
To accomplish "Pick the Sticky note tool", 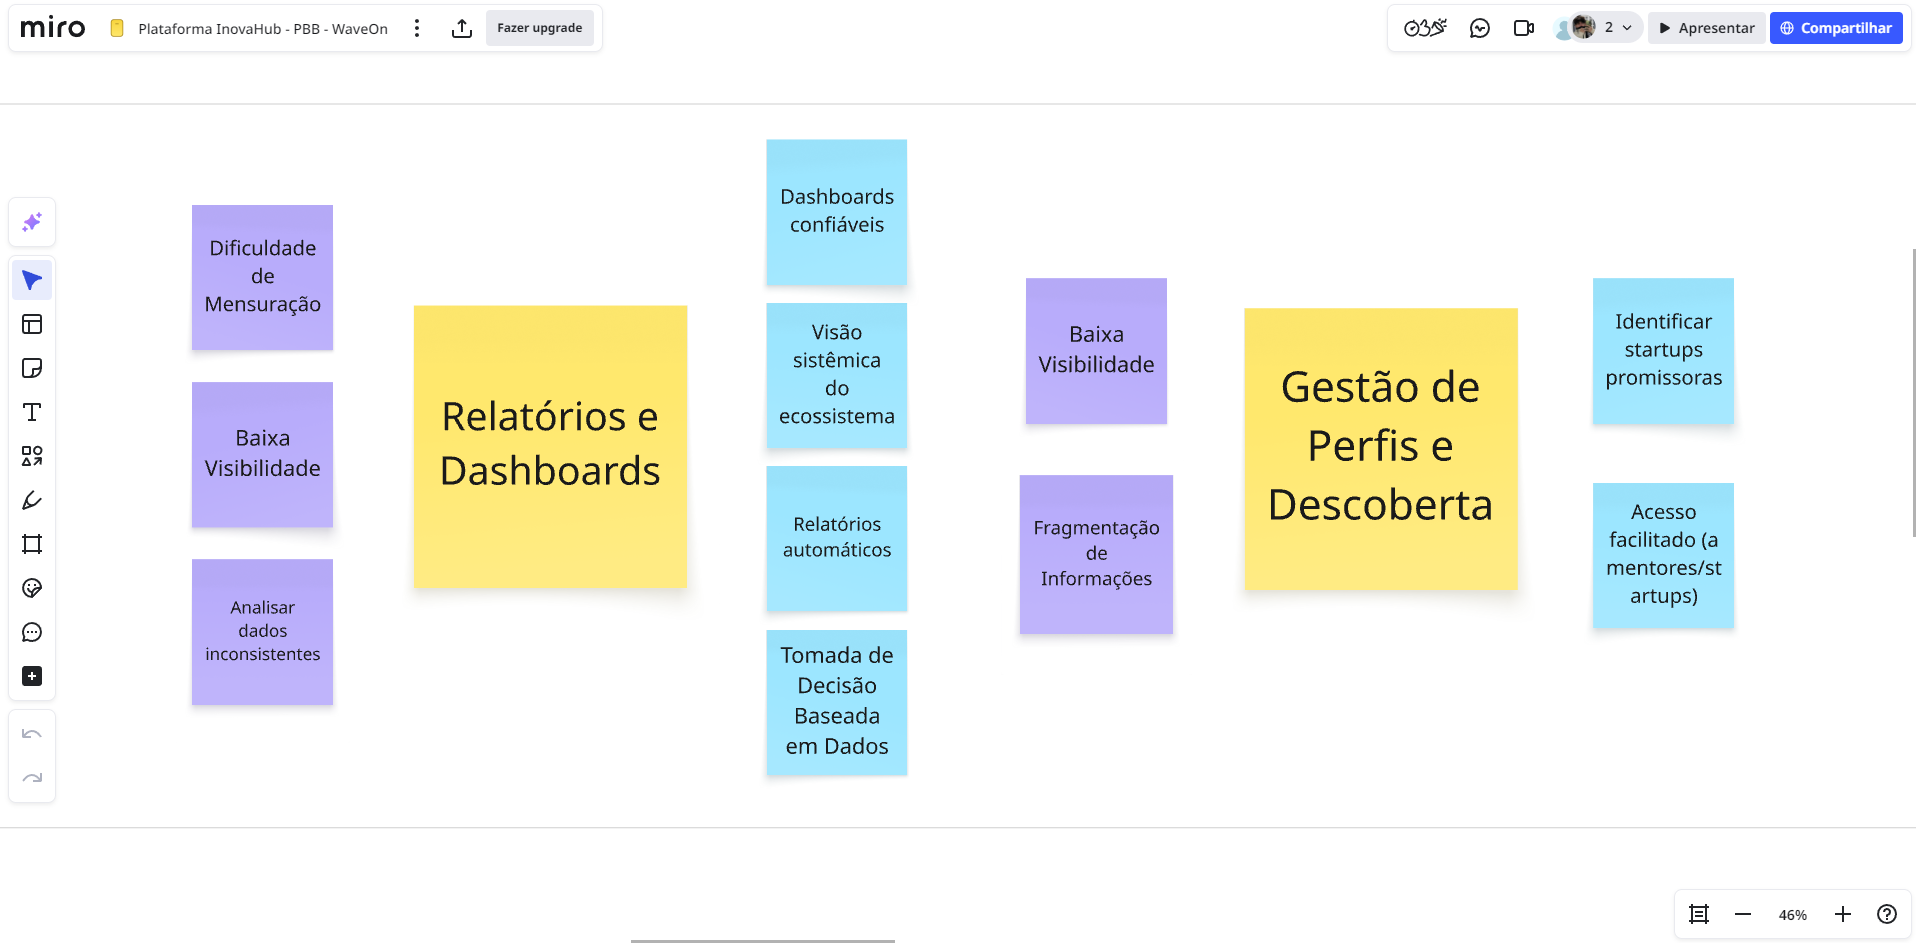I will pos(32,368).
